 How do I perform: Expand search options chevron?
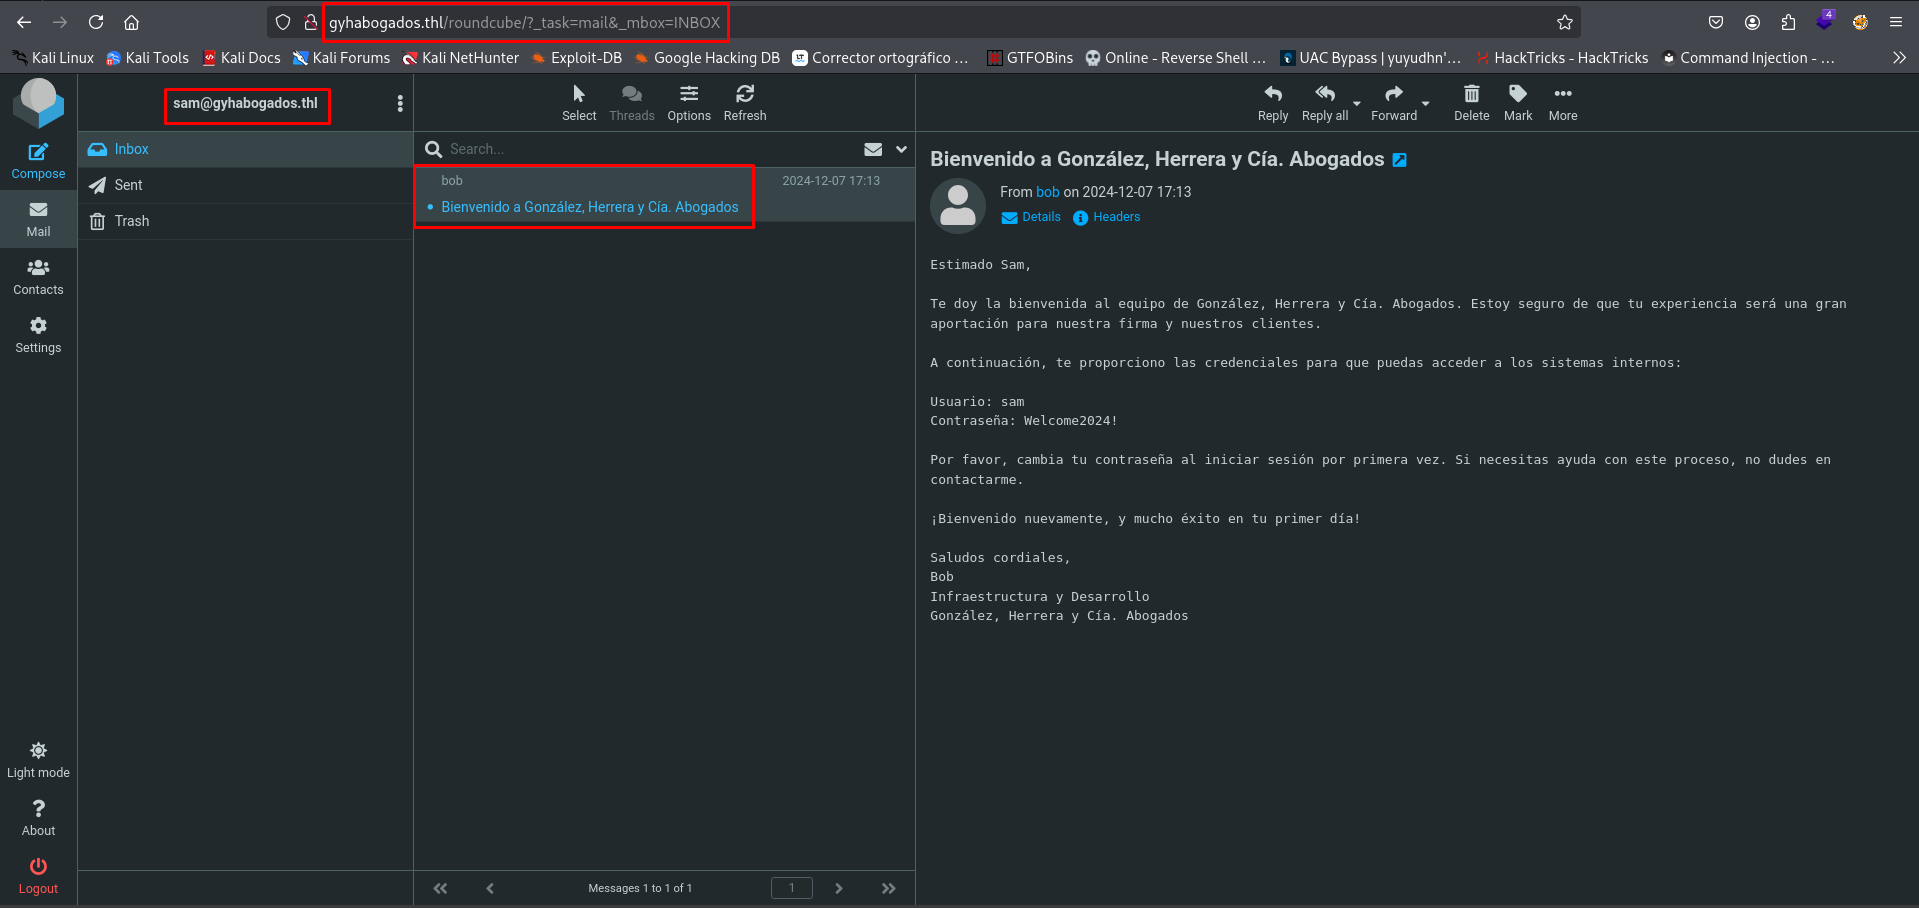(x=901, y=149)
